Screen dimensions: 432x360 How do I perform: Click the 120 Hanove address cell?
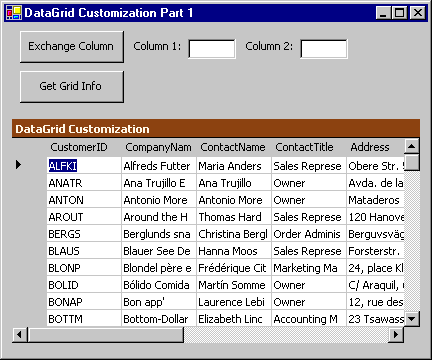[375, 216]
